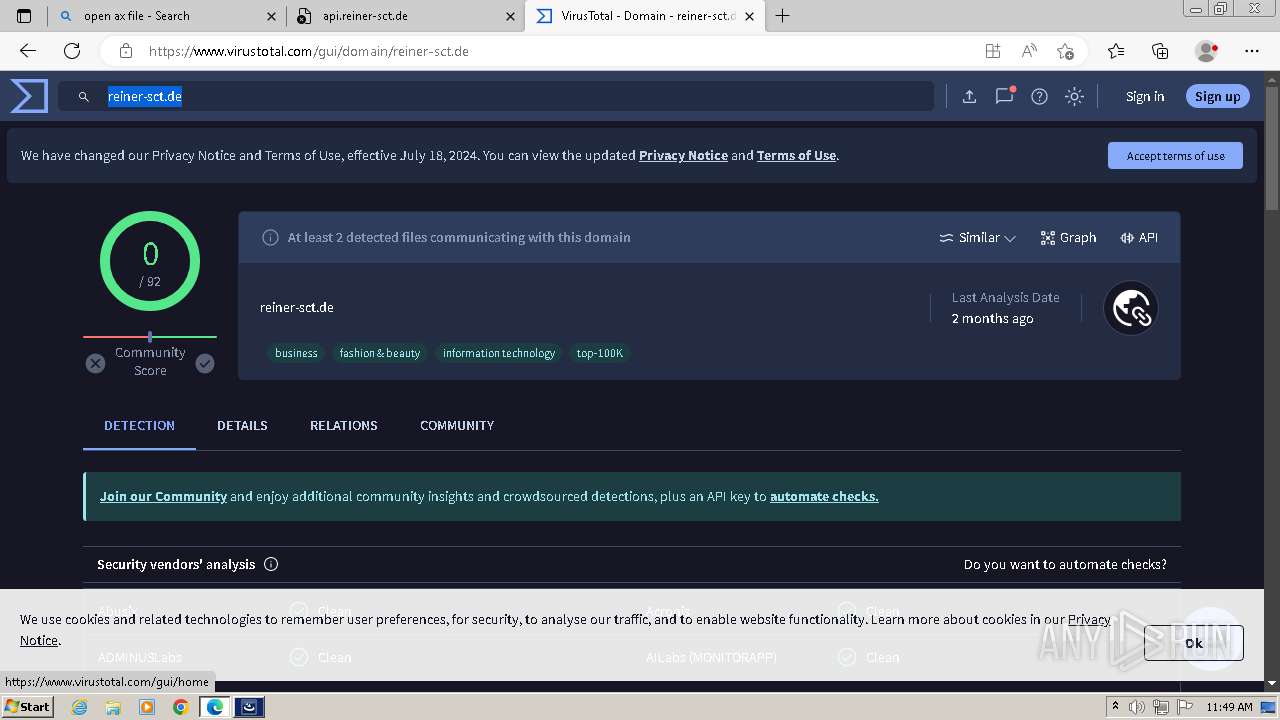Refresh the page

tap(72, 51)
